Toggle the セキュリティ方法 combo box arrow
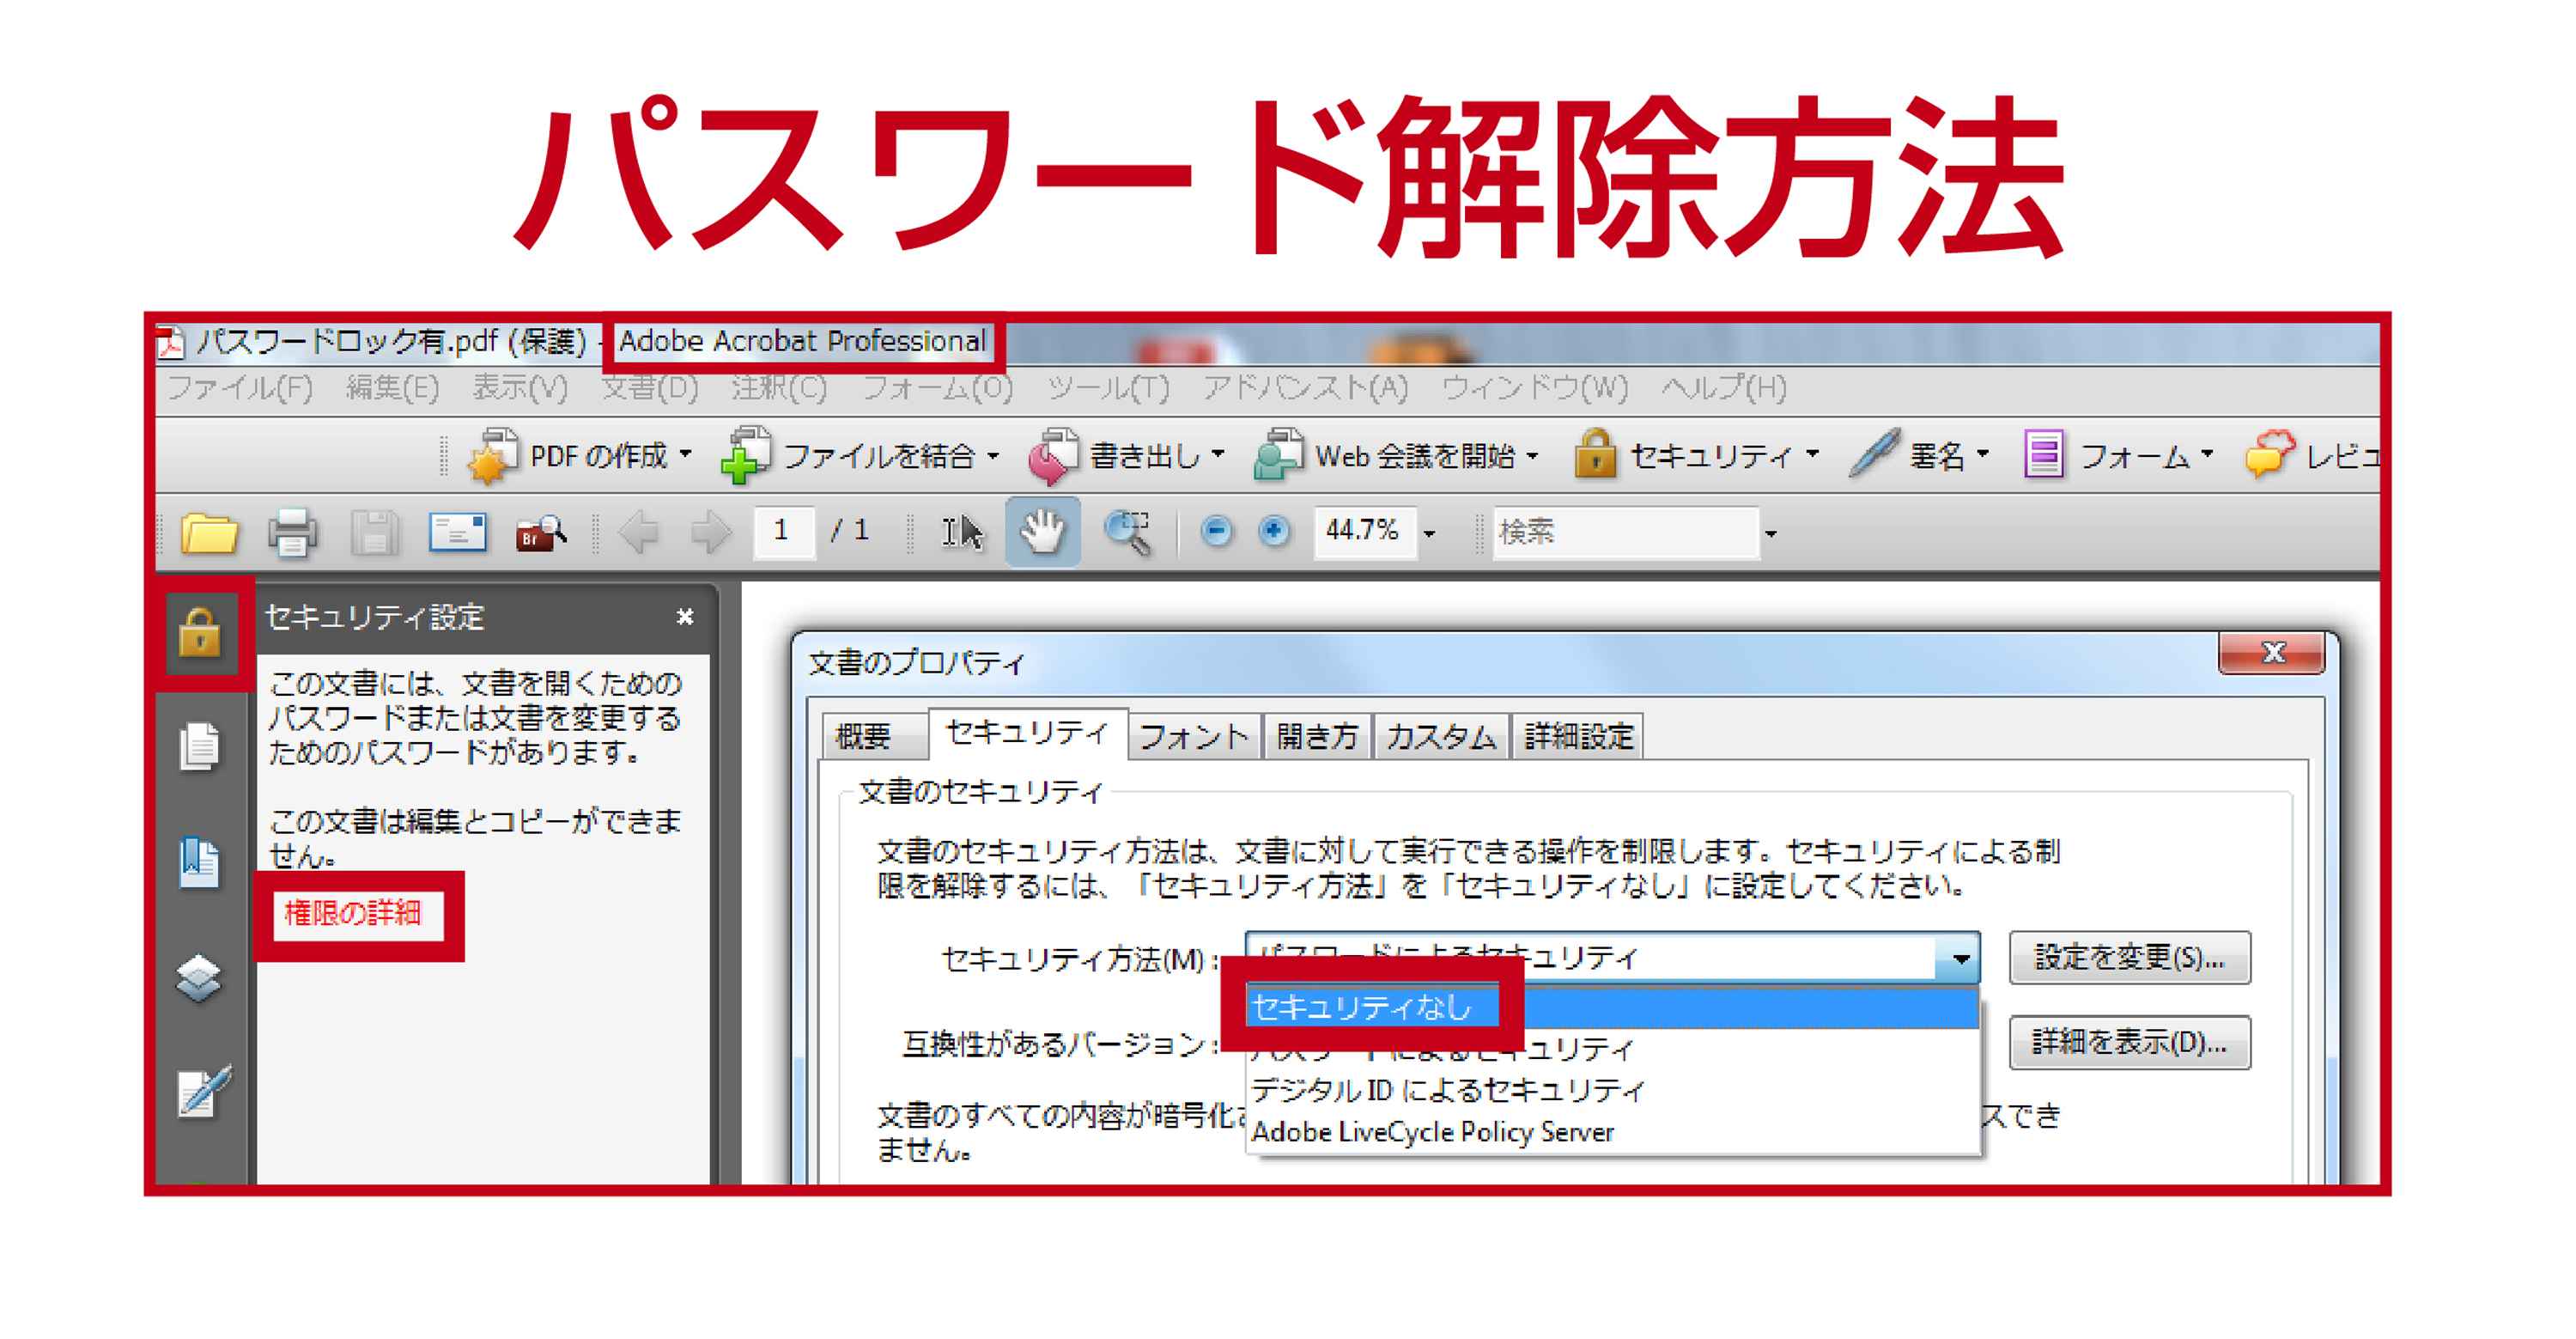 1961,959
